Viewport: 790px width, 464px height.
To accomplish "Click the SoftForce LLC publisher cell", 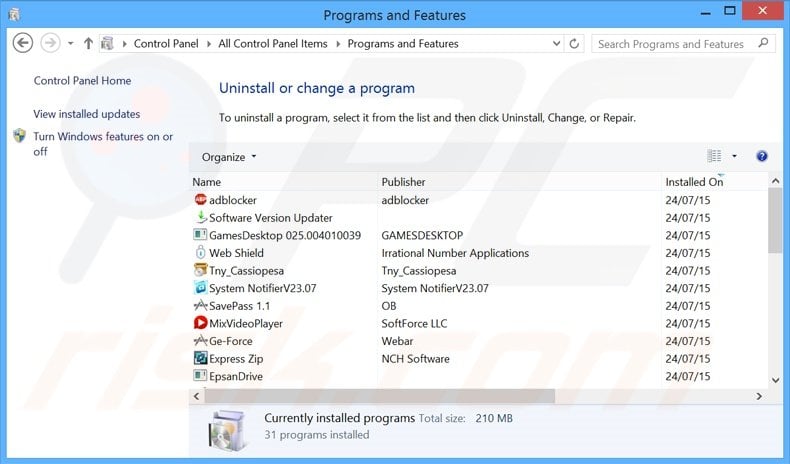I will click(414, 323).
